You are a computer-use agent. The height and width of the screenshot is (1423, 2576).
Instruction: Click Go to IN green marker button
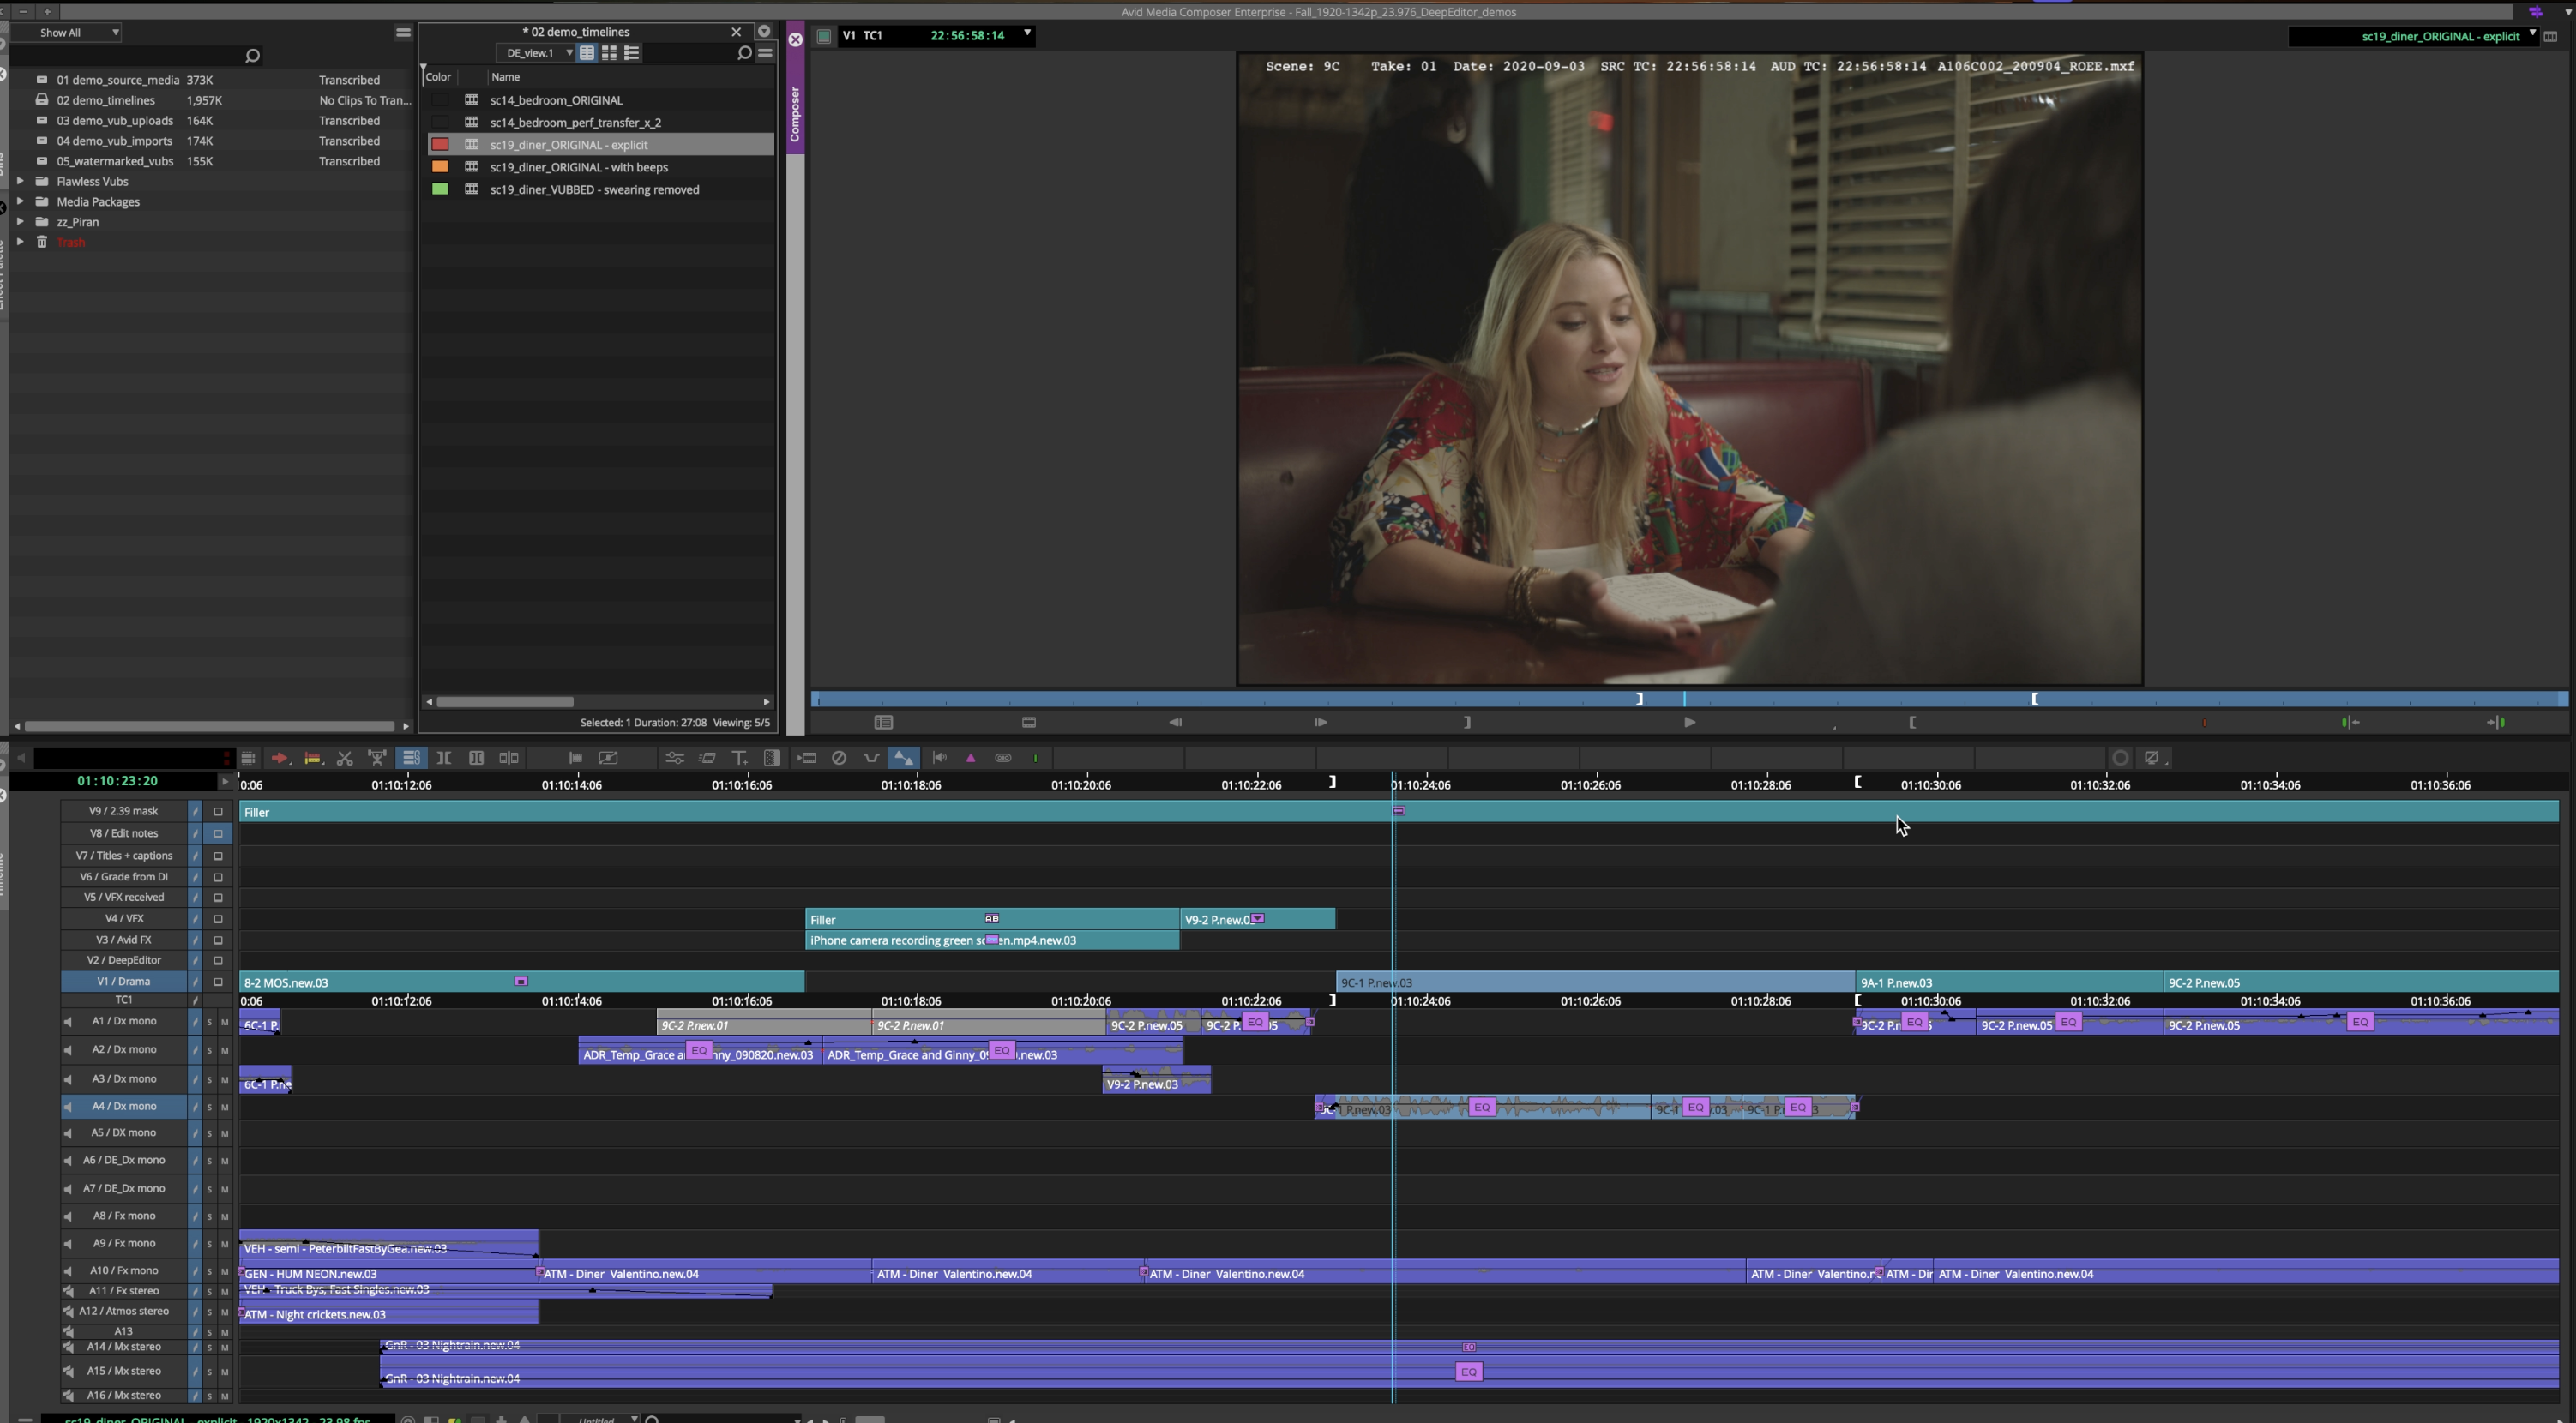click(x=2350, y=722)
